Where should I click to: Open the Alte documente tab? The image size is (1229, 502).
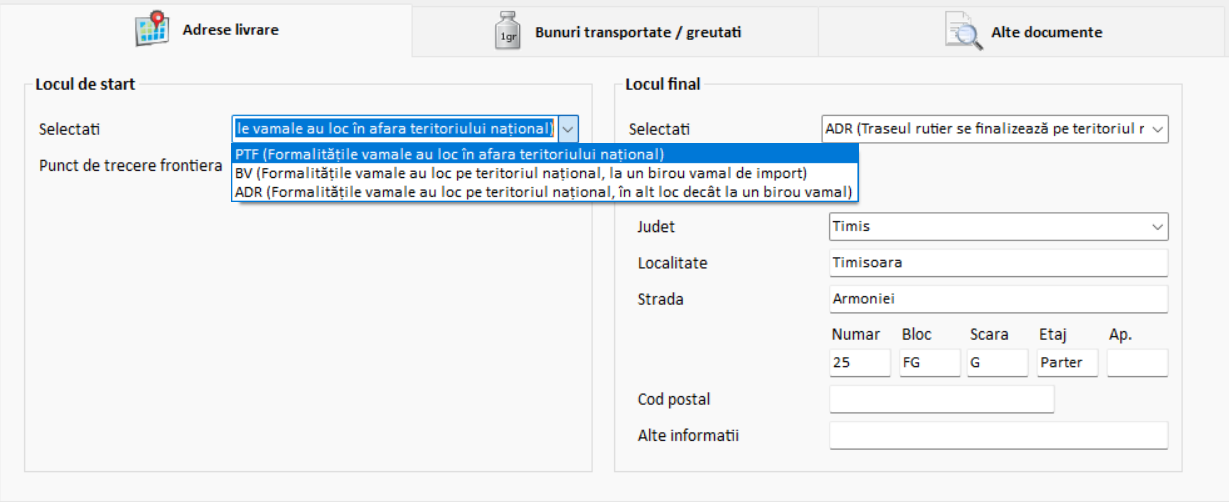click(1023, 32)
